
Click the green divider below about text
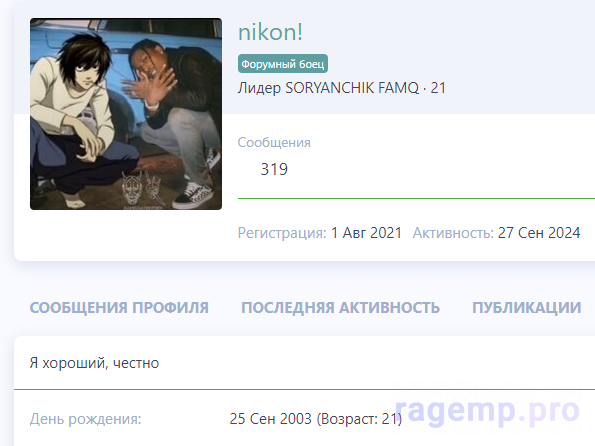click(x=304, y=389)
